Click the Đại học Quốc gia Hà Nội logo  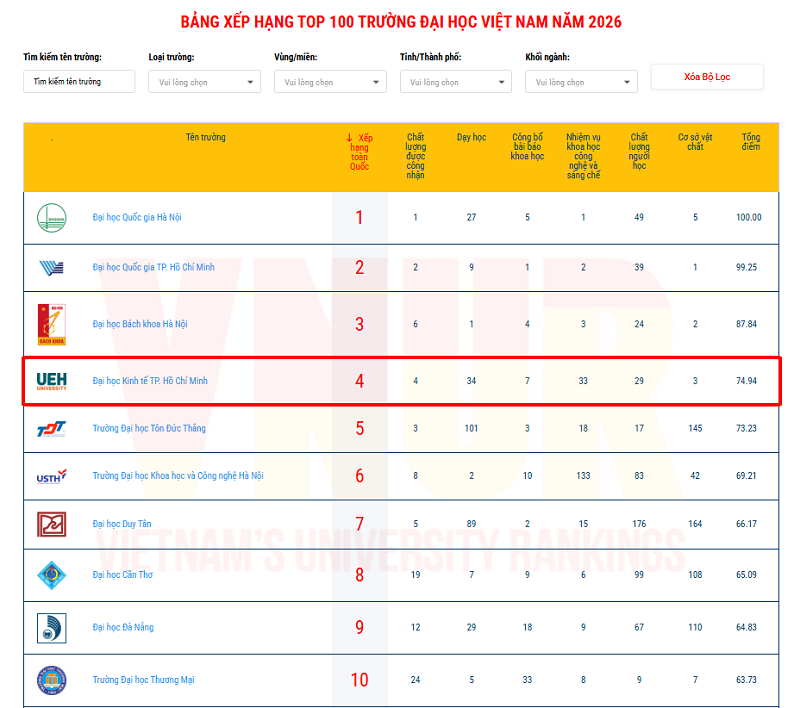click(x=51, y=218)
